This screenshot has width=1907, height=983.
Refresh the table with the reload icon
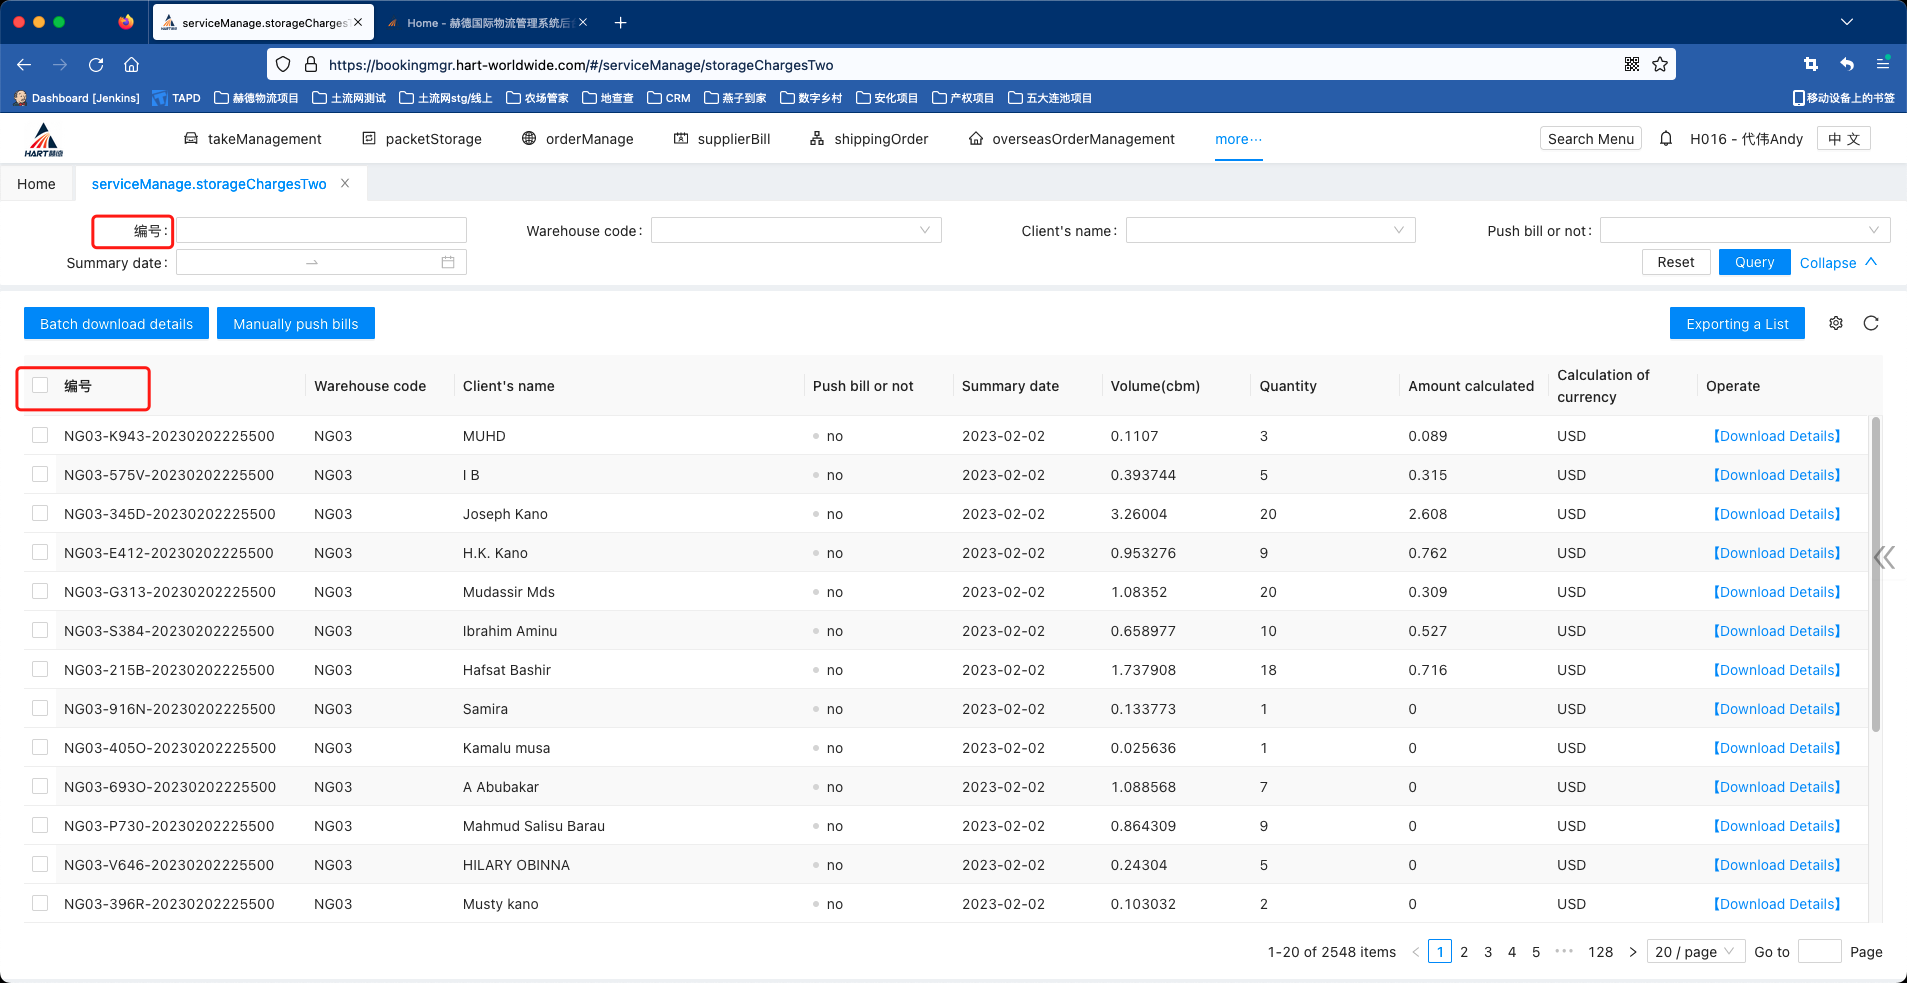click(1871, 323)
